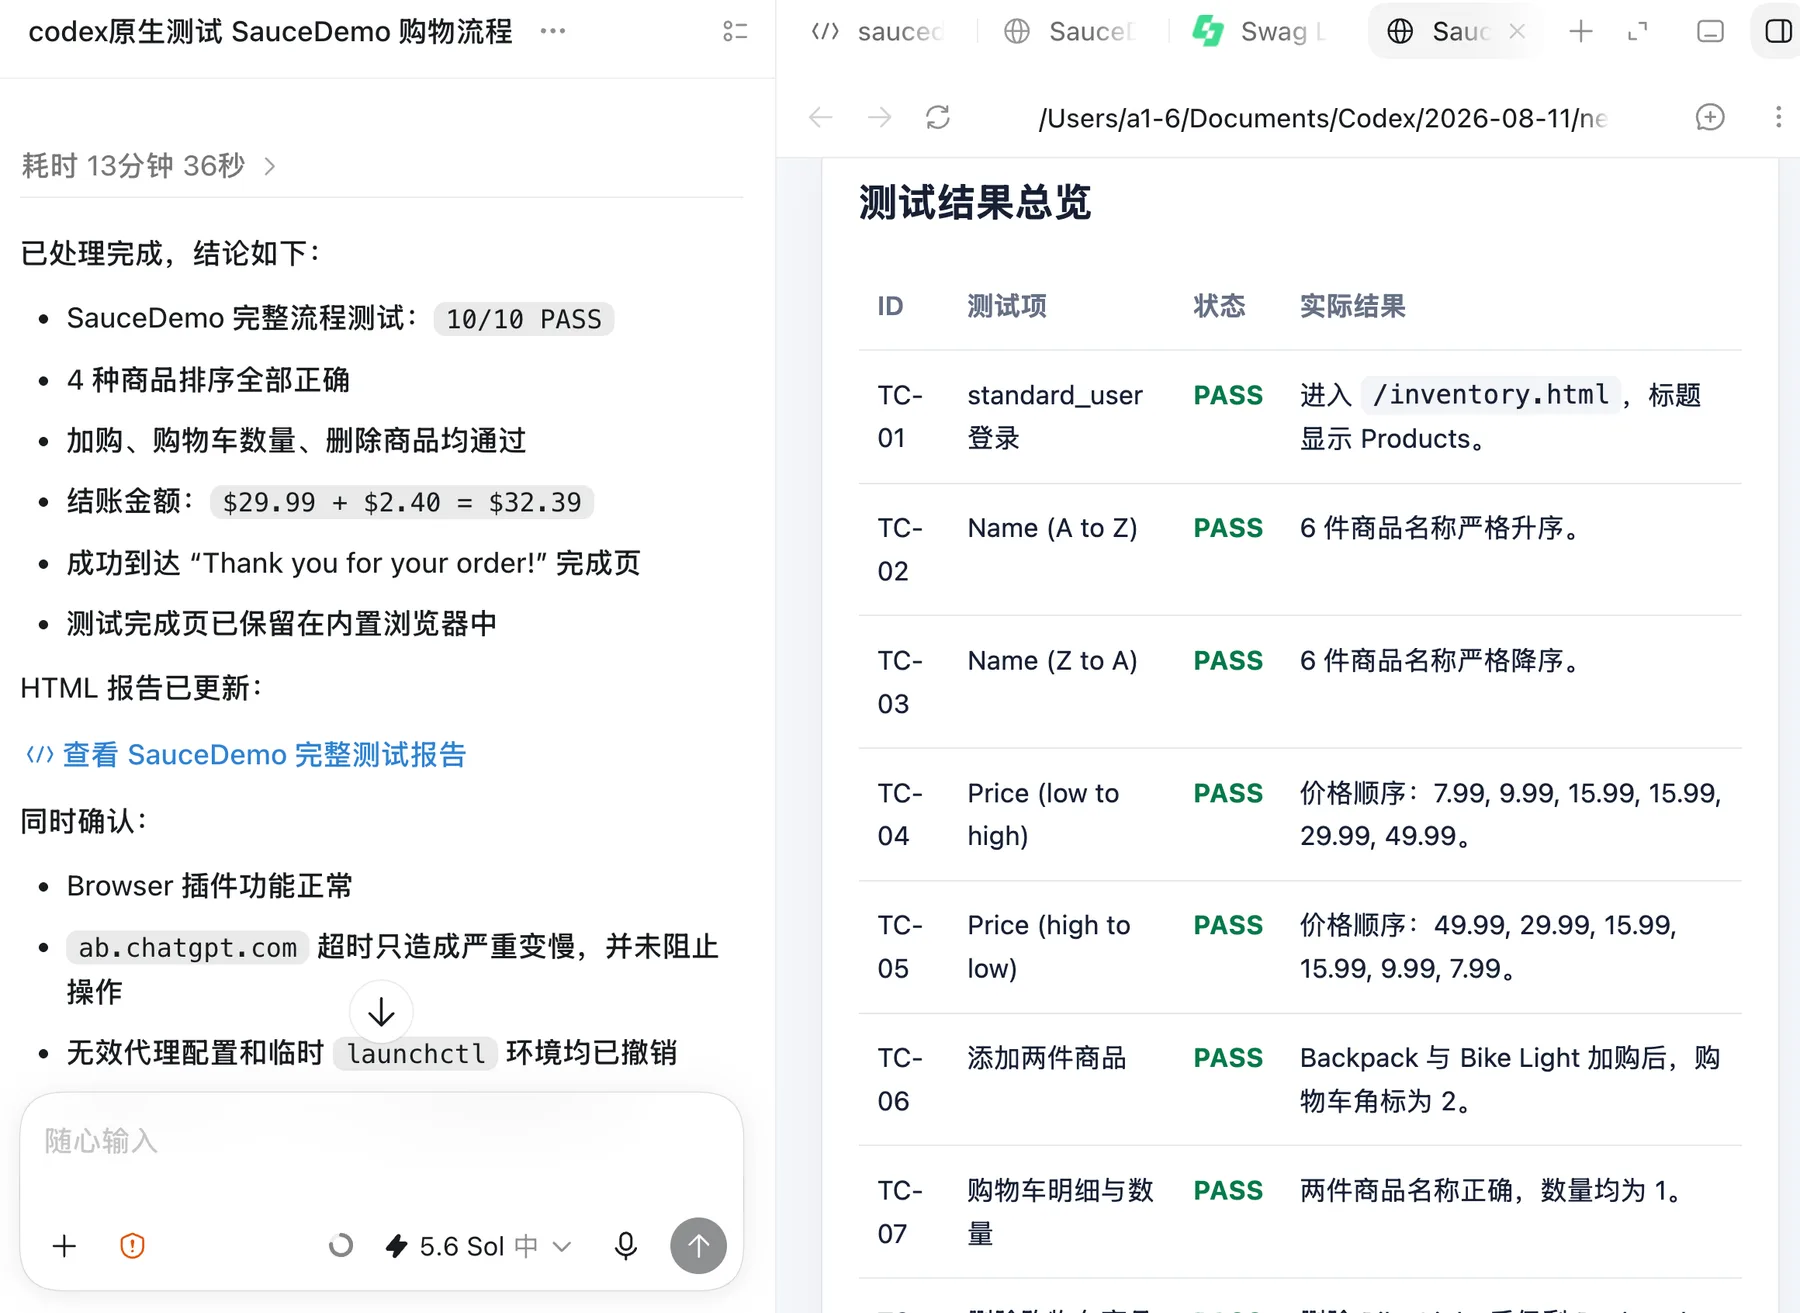This screenshot has width=1800, height=1313.
Task: Expand the browser panel to full size
Action: (1637, 32)
